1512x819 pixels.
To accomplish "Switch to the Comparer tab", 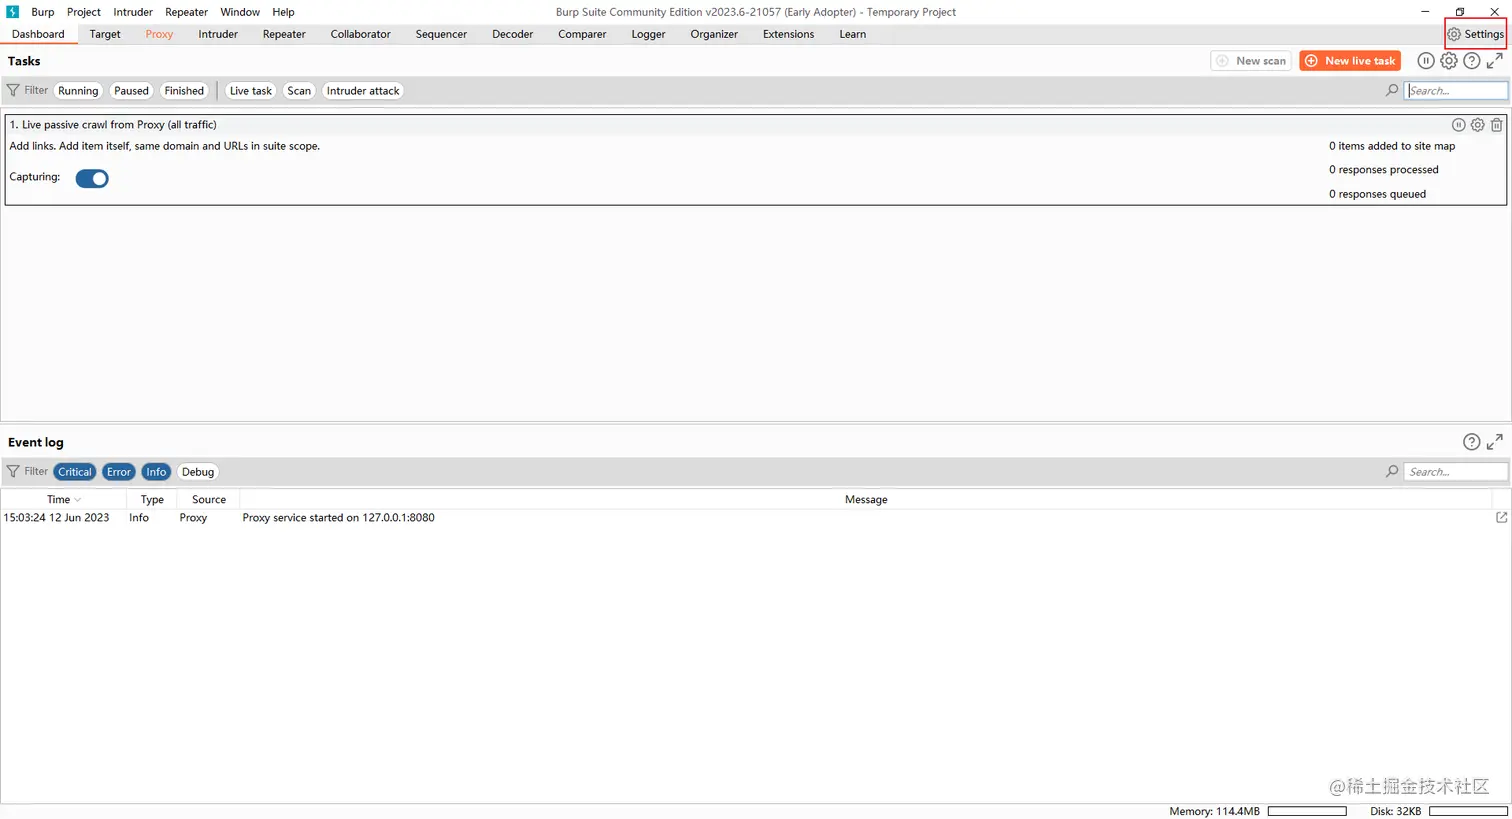I will [582, 34].
